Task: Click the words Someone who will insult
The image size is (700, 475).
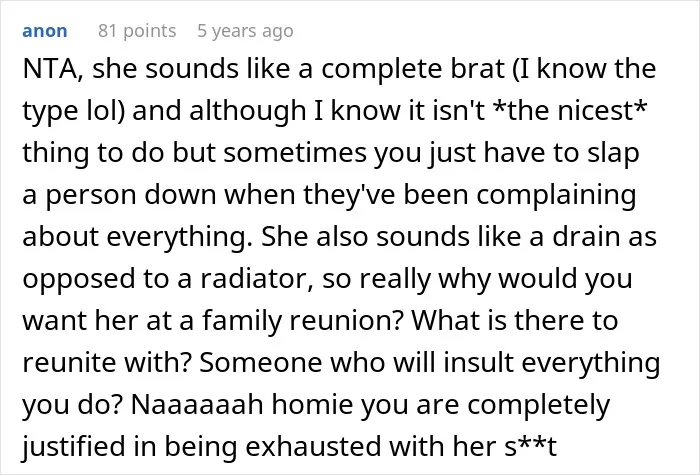Action: pos(357,362)
